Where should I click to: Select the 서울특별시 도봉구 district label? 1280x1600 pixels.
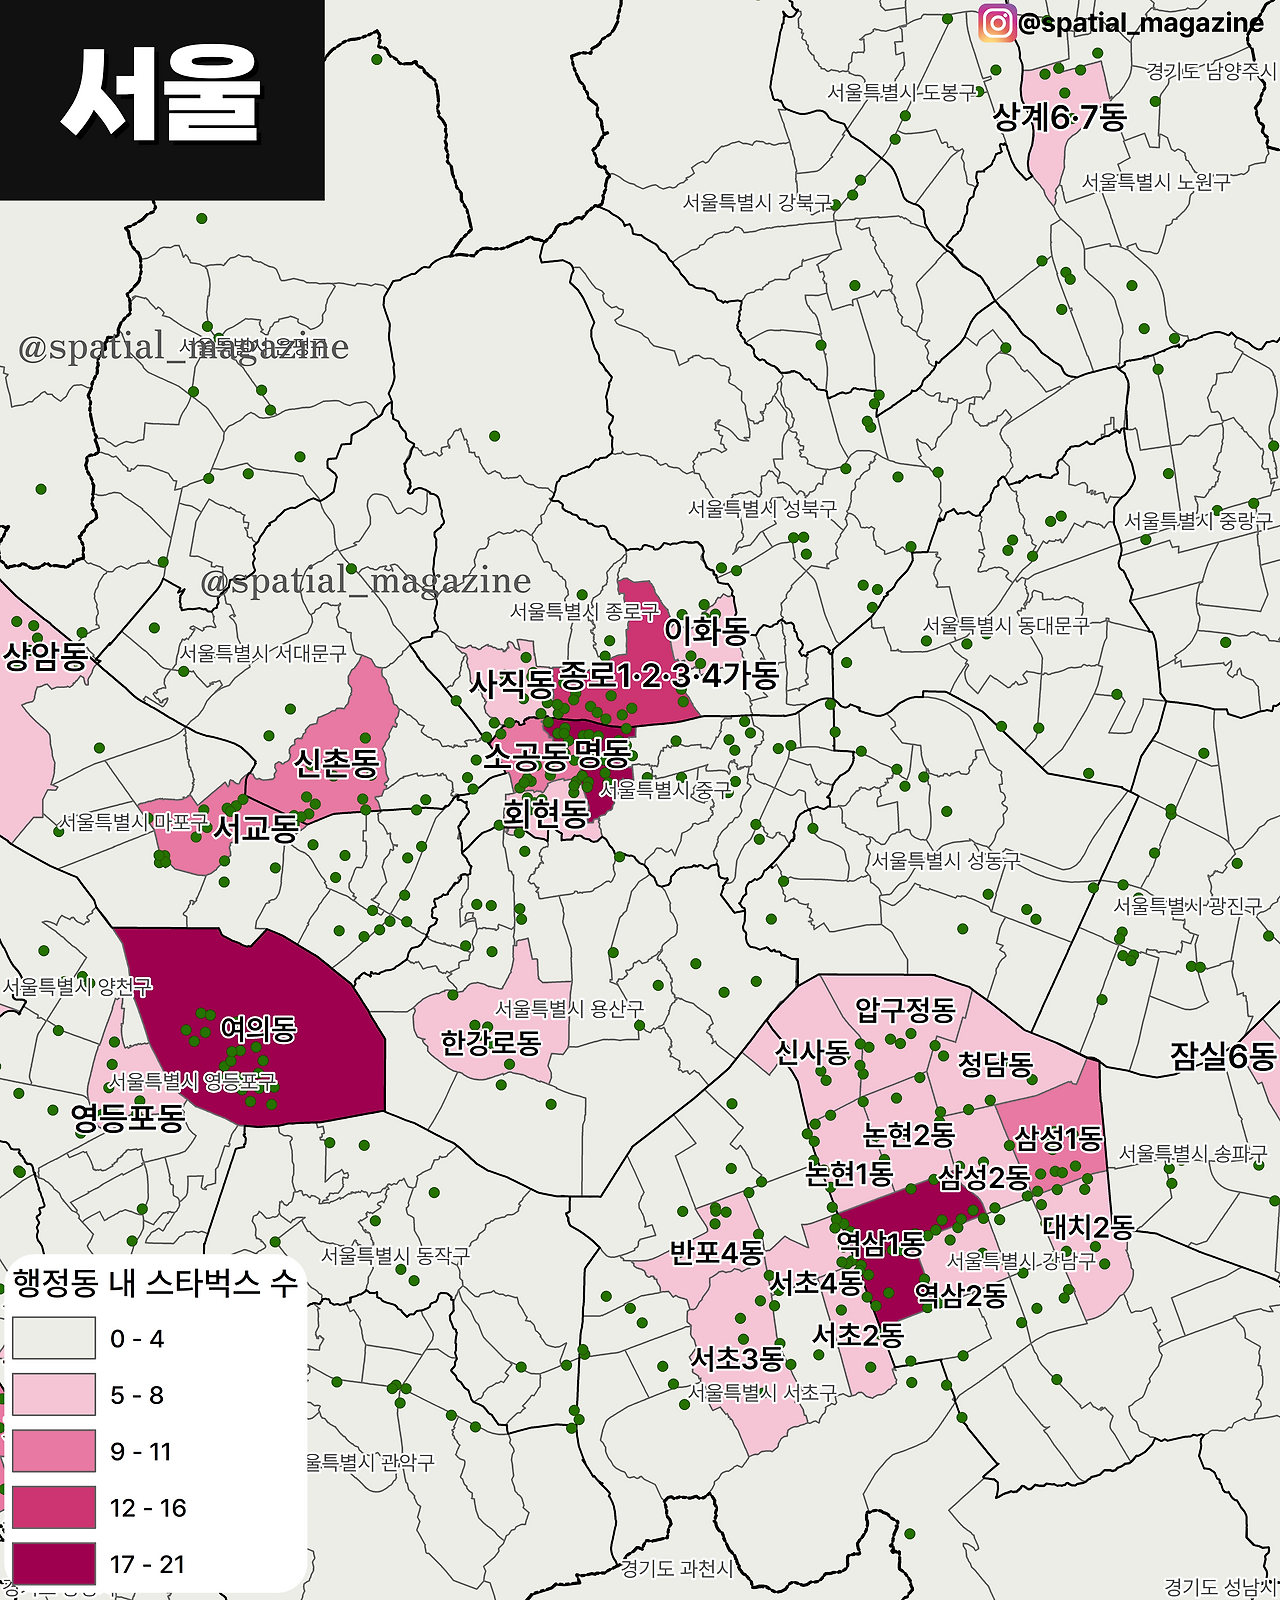coord(901,92)
